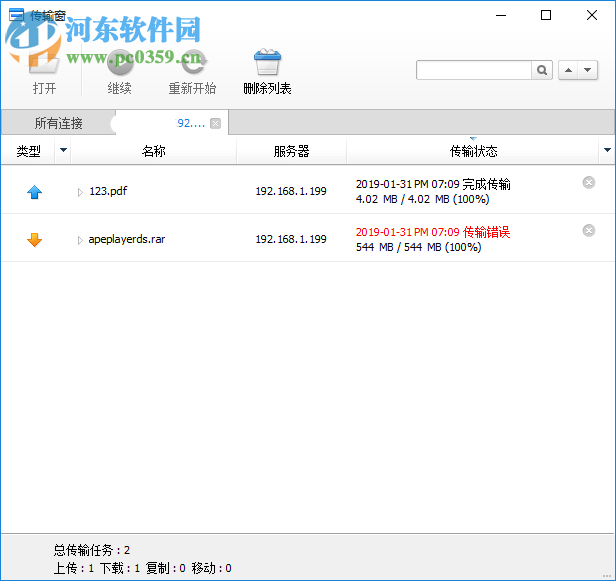Focus the search input field
The width and height of the screenshot is (616, 581).
pyautogui.click(x=474, y=70)
